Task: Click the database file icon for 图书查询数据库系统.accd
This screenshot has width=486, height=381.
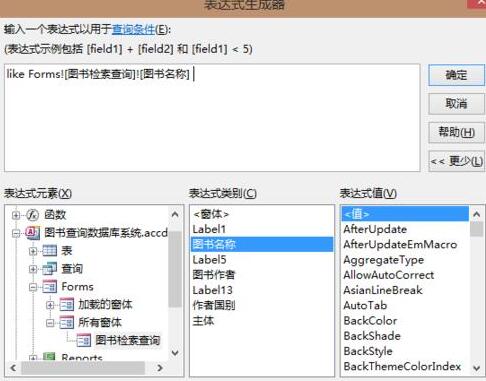Action: pyautogui.click(x=33, y=232)
